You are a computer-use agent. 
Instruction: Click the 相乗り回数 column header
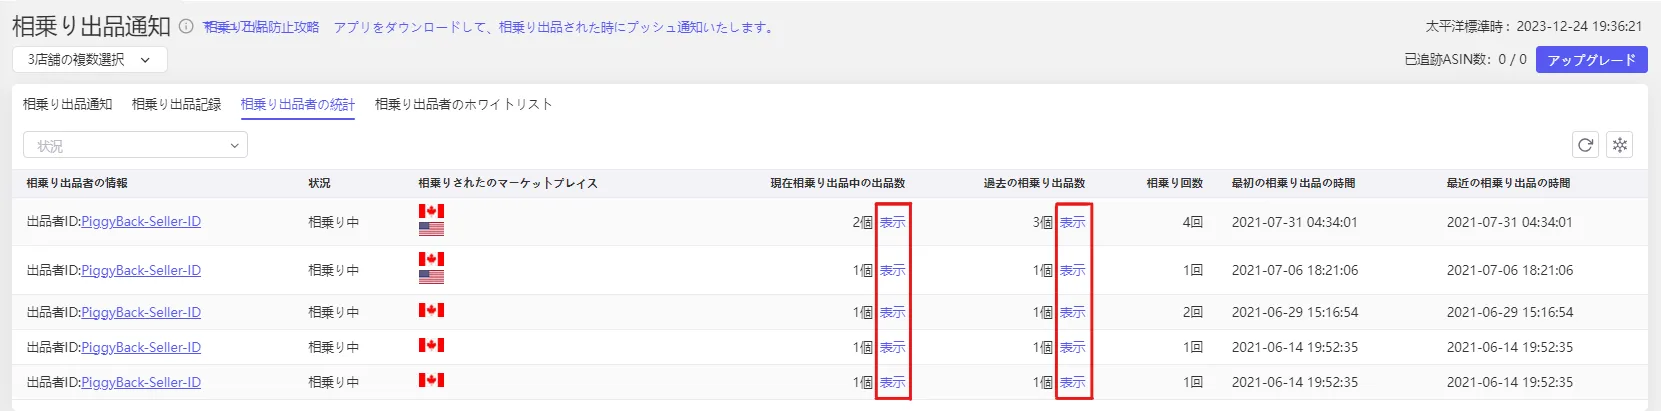[1175, 183]
